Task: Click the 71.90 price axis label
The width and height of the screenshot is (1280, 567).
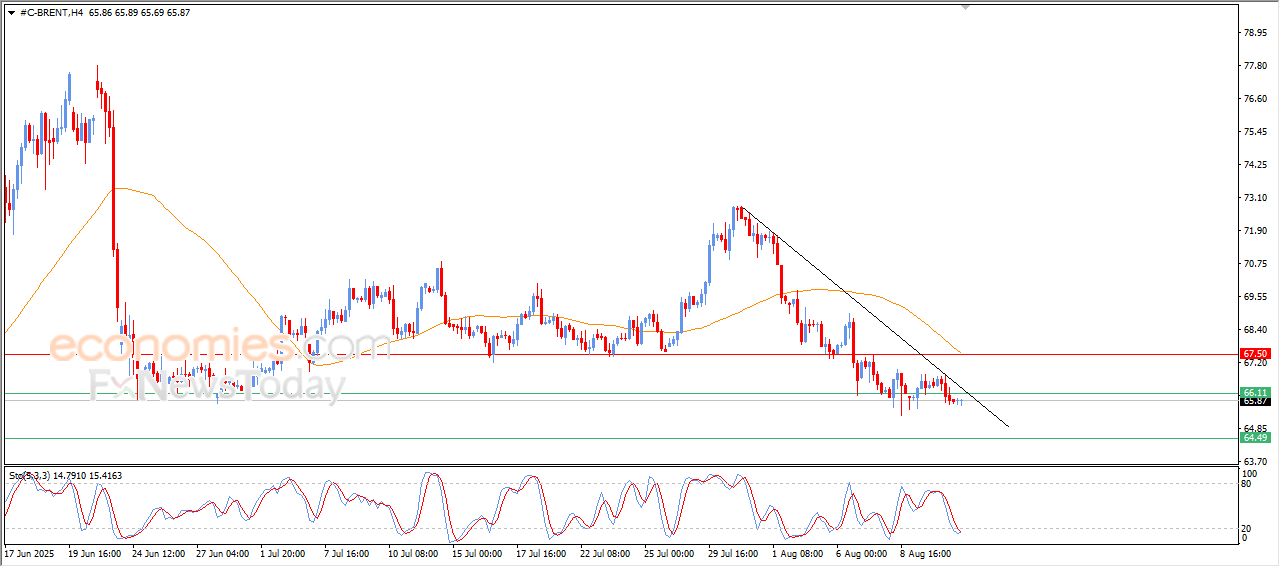Action: coord(1257,231)
